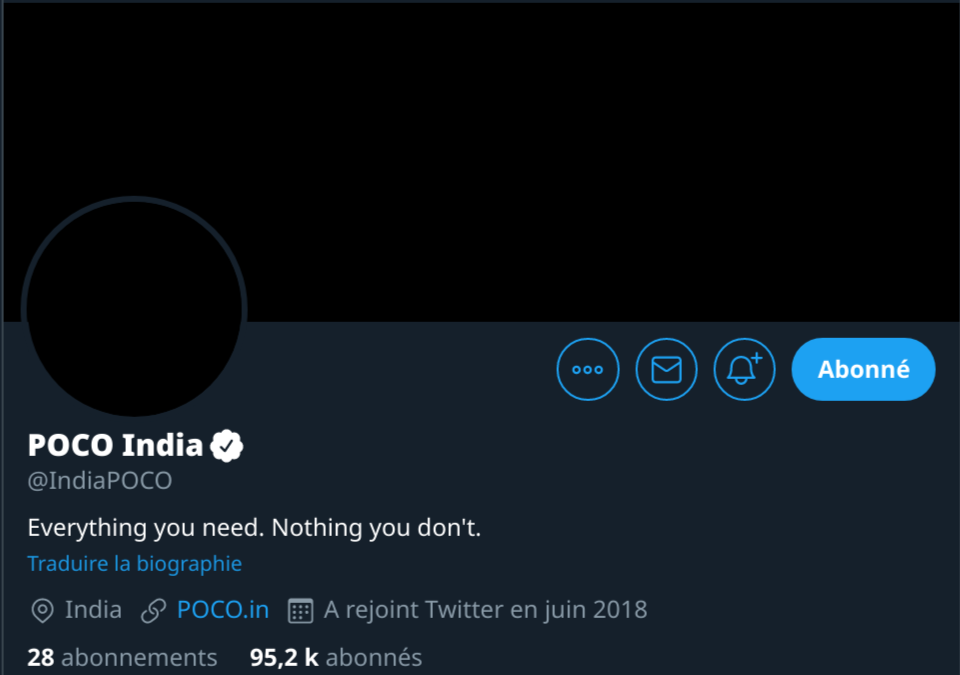Click the calendar join date icon

pyautogui.click(x=300, y=610)
